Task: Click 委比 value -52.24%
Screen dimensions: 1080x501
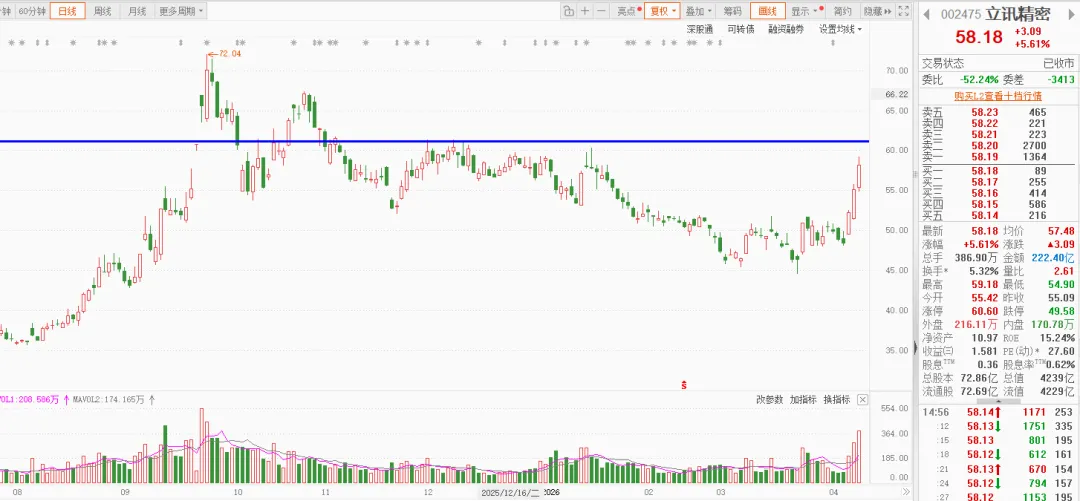Action: (979, 80)
